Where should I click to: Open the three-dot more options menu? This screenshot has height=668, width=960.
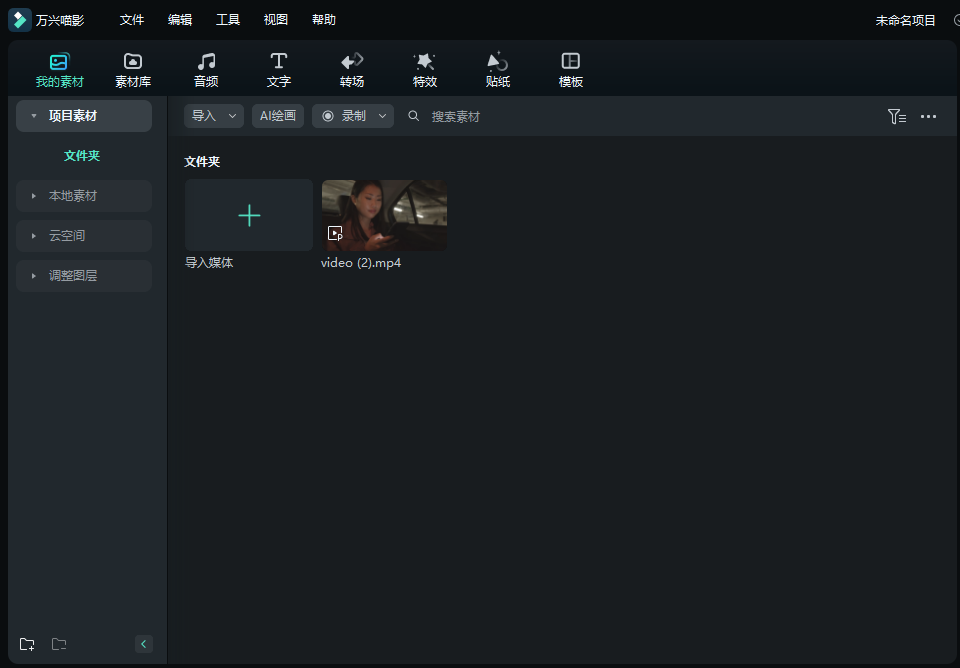tap(928, 117)
